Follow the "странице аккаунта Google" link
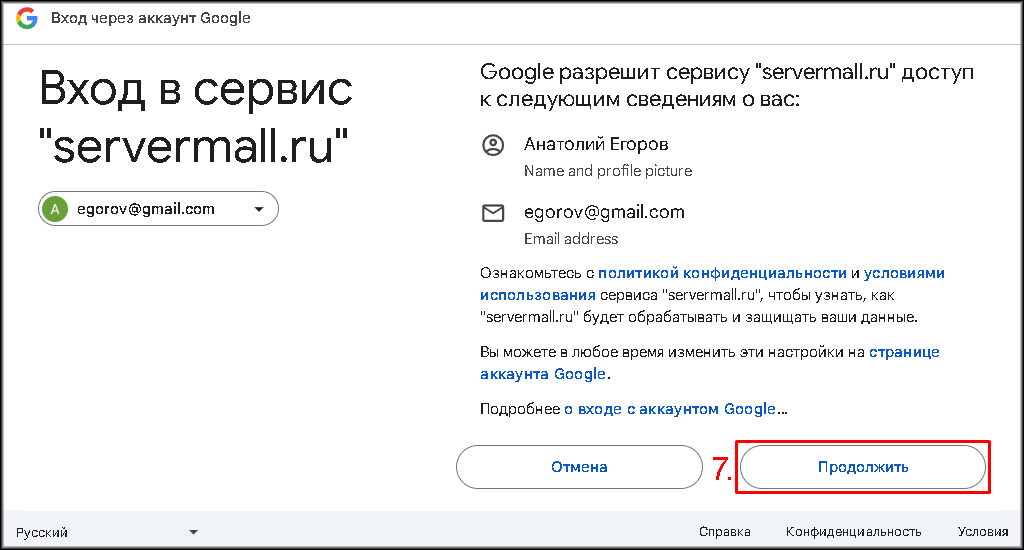This screenshot has height=550, width=1024. tap(904, 352)
